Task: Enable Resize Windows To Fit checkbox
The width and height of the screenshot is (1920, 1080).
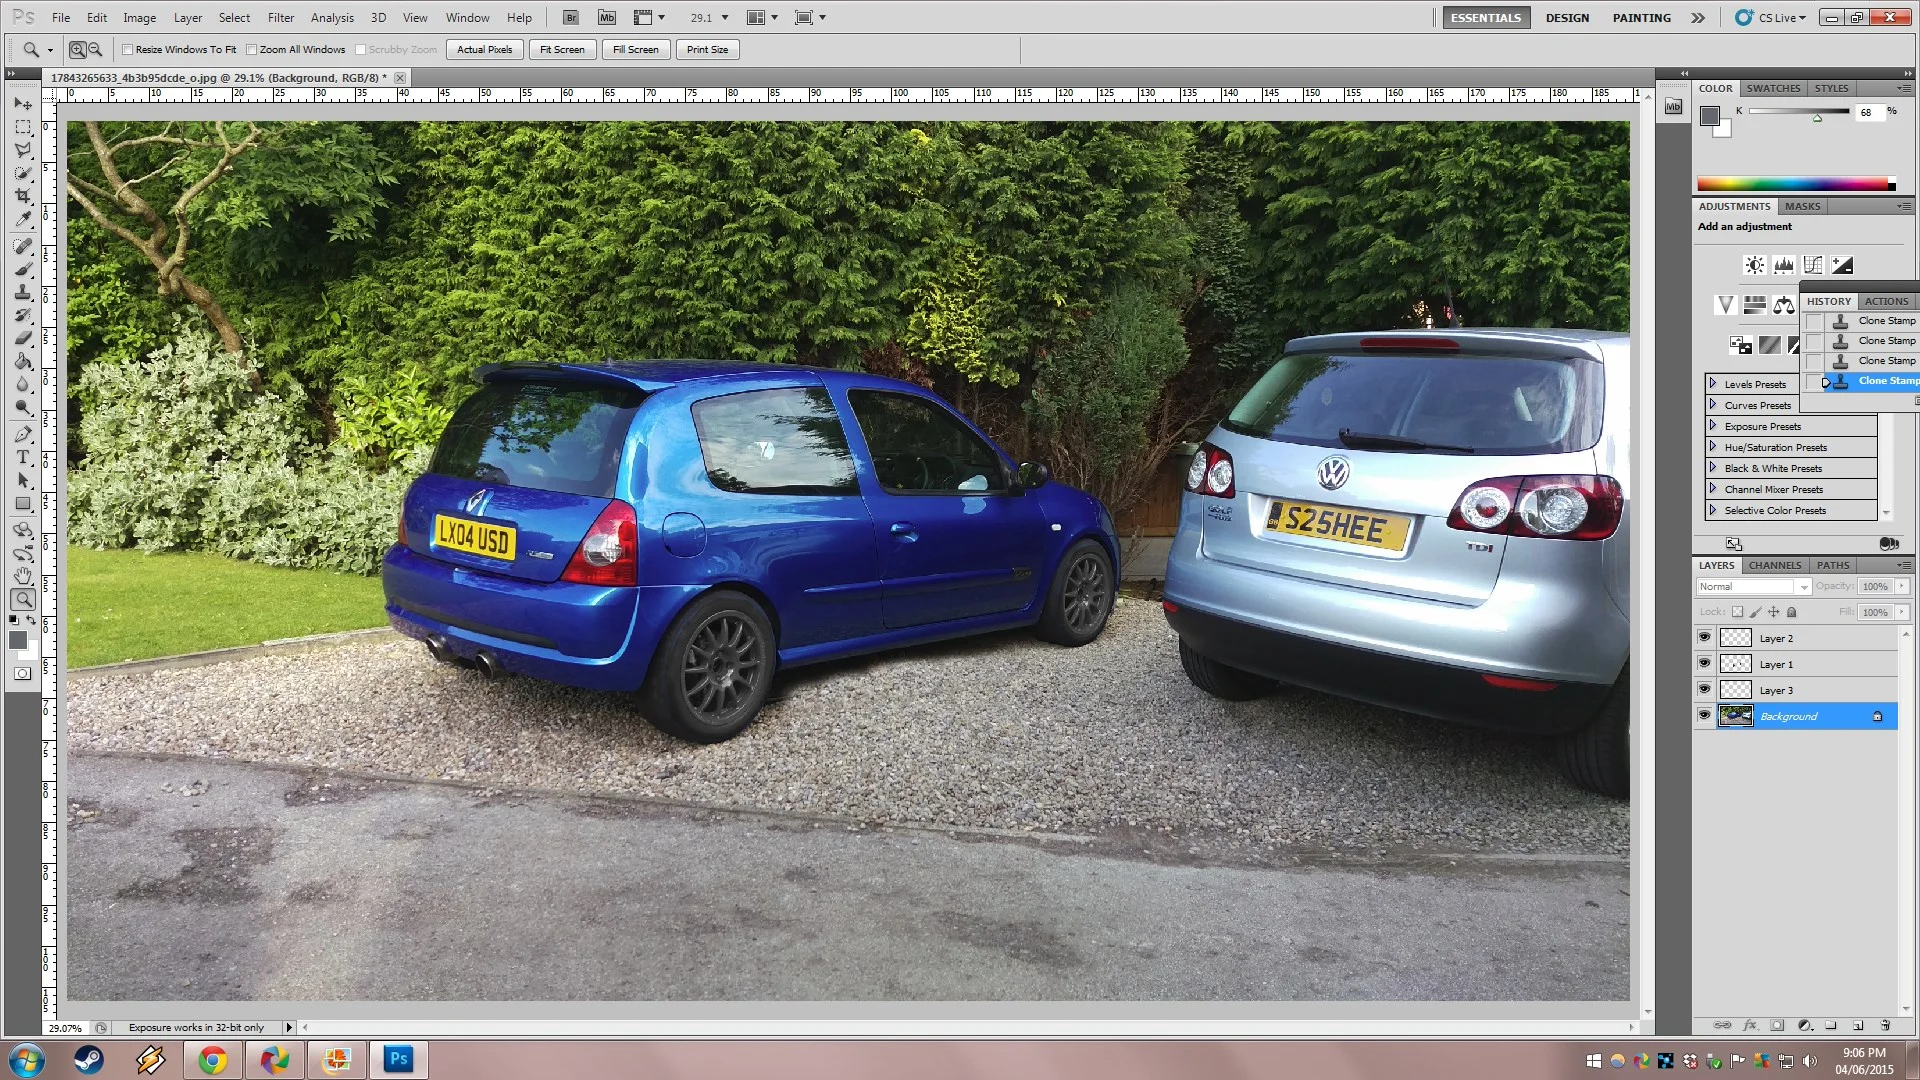Action: point(127,49)
